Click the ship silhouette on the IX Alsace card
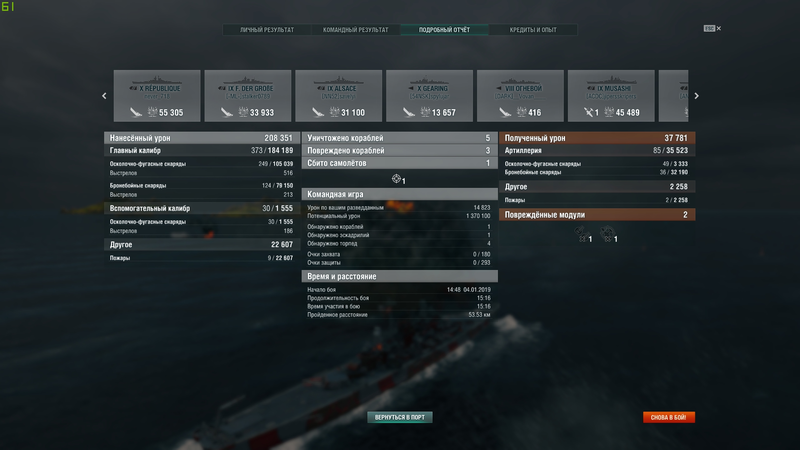800x450 pixels. tap(338, 80)
